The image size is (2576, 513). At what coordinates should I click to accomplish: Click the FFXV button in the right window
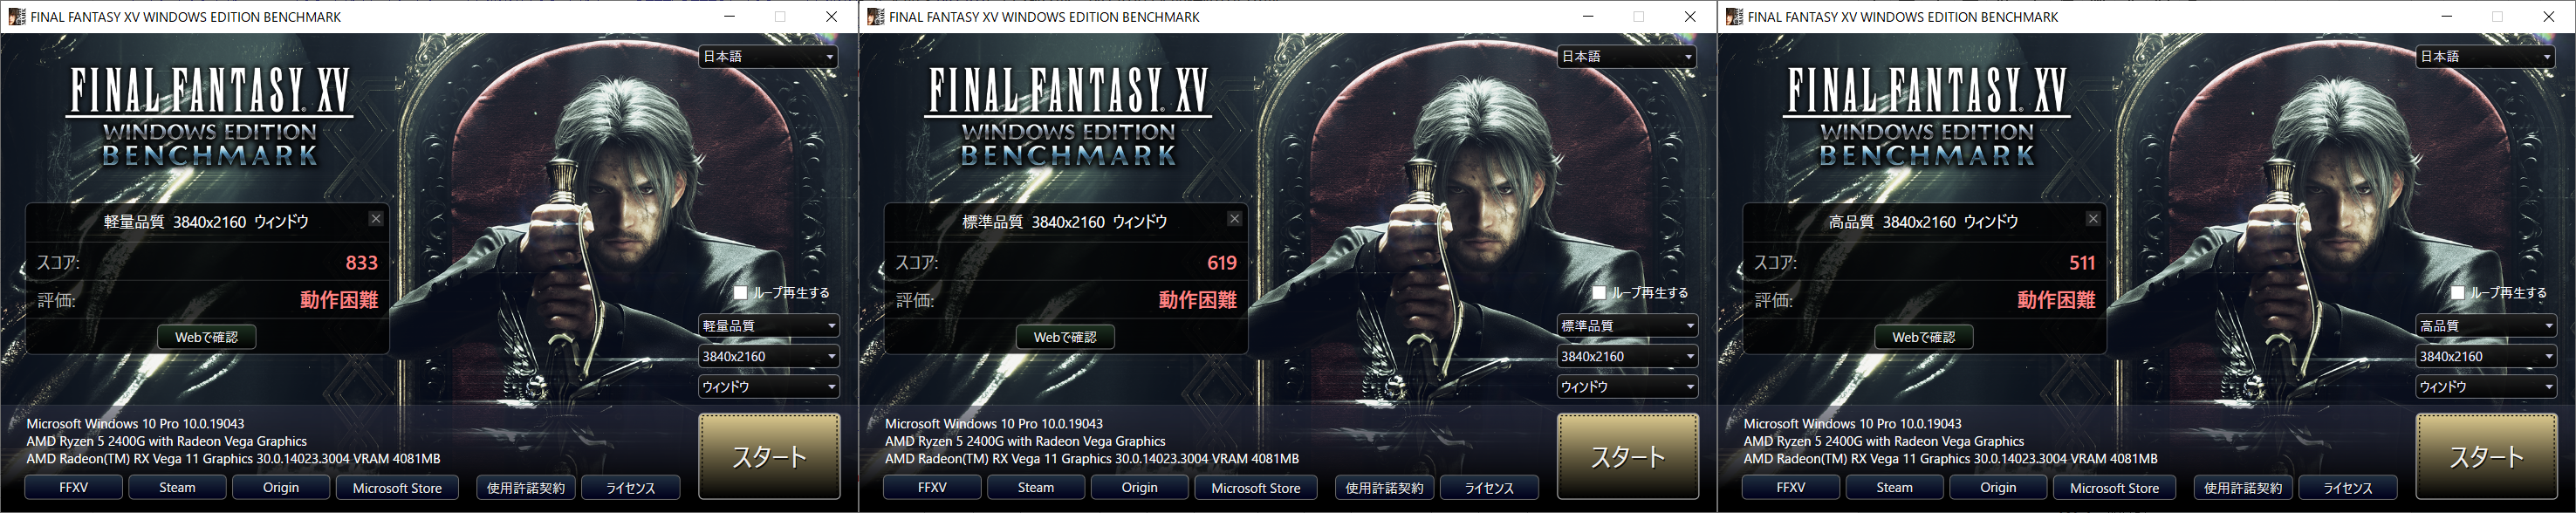click(x=1791, y=488)
